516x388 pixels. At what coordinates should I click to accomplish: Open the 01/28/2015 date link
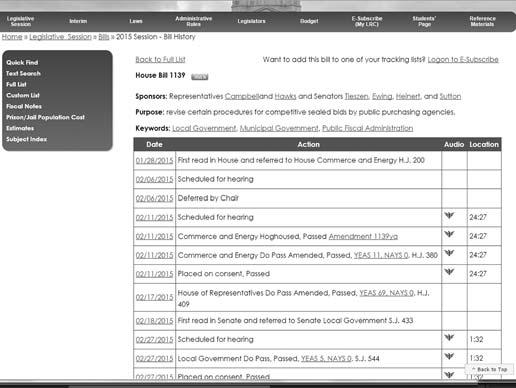click(x=154, y=160)
